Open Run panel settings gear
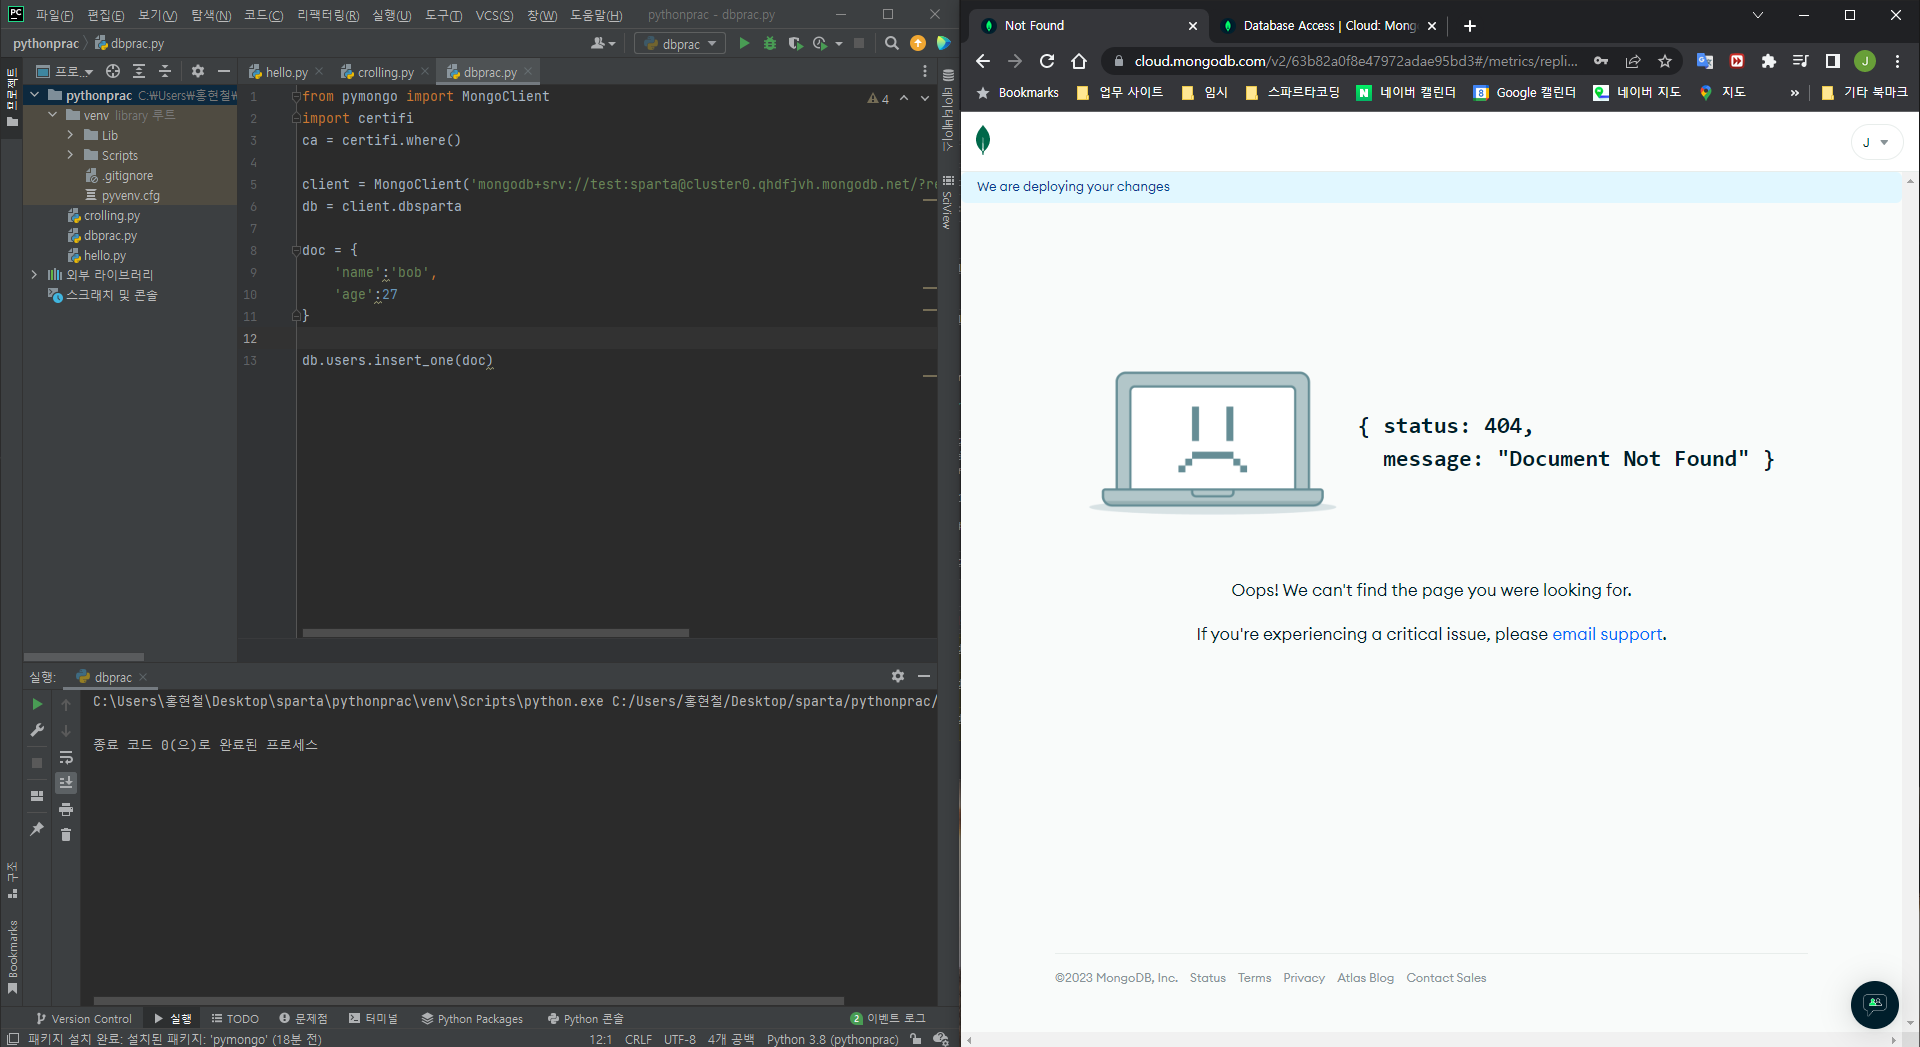Image resolution: width=1920 pixels, height=1047 pixels. tap(898, 676)
